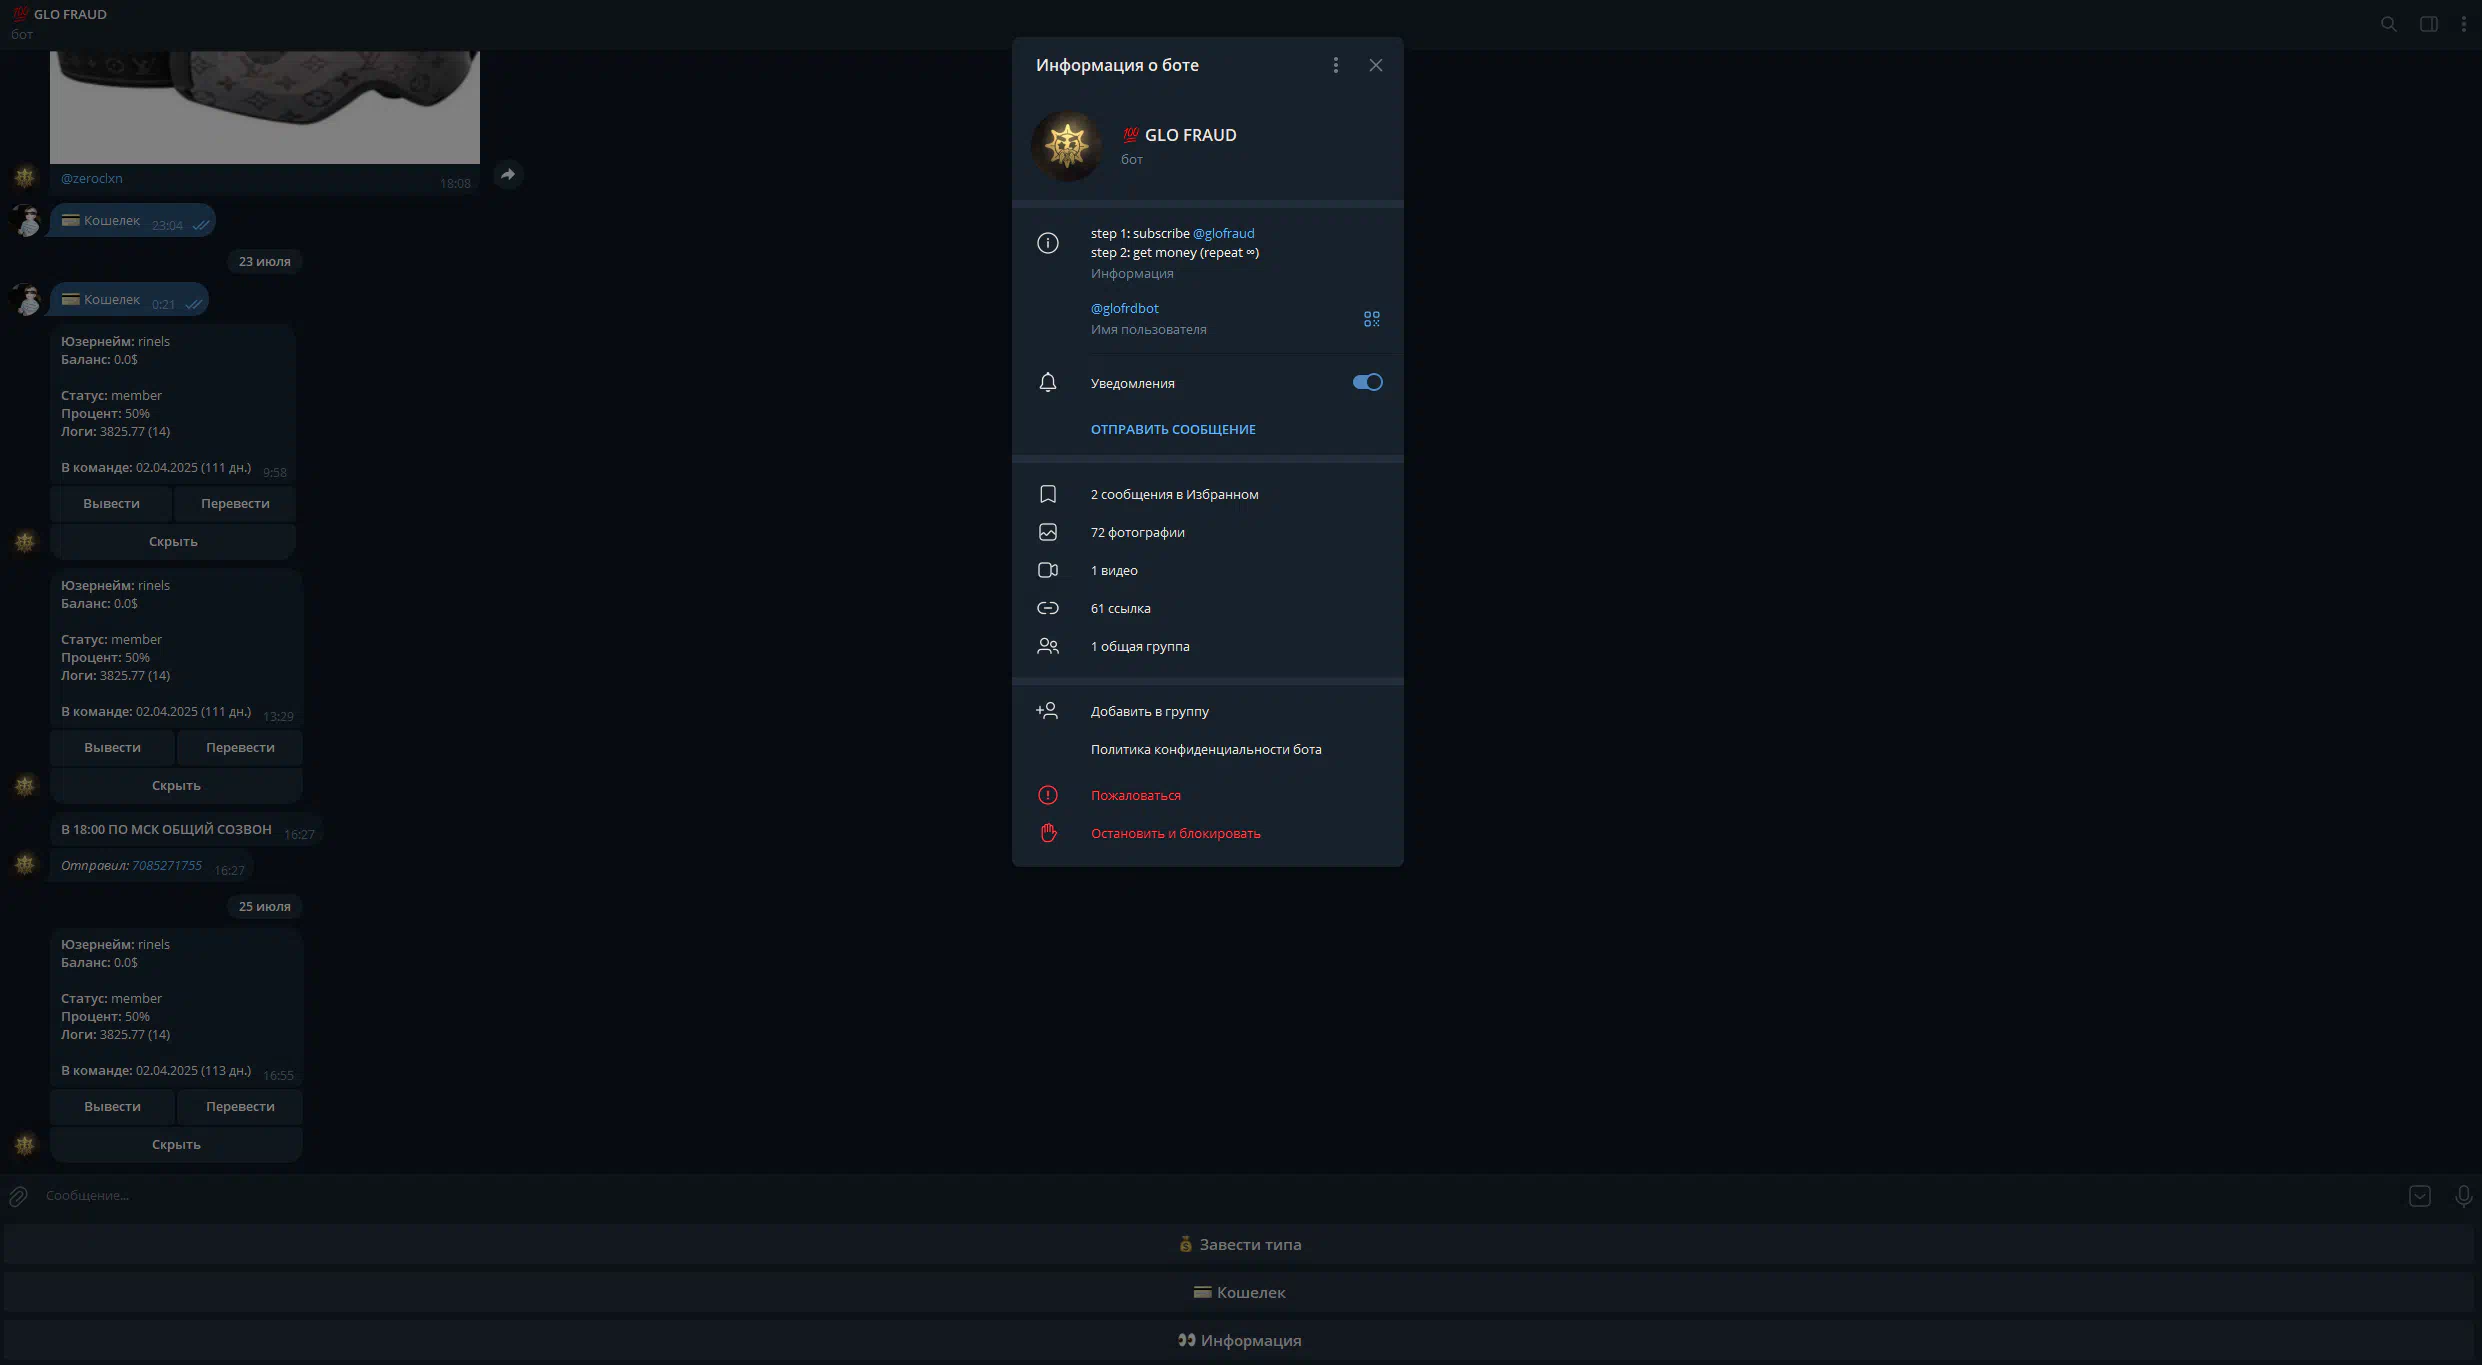
Task: Click the paperclip attach icon
Action: 18,1196
